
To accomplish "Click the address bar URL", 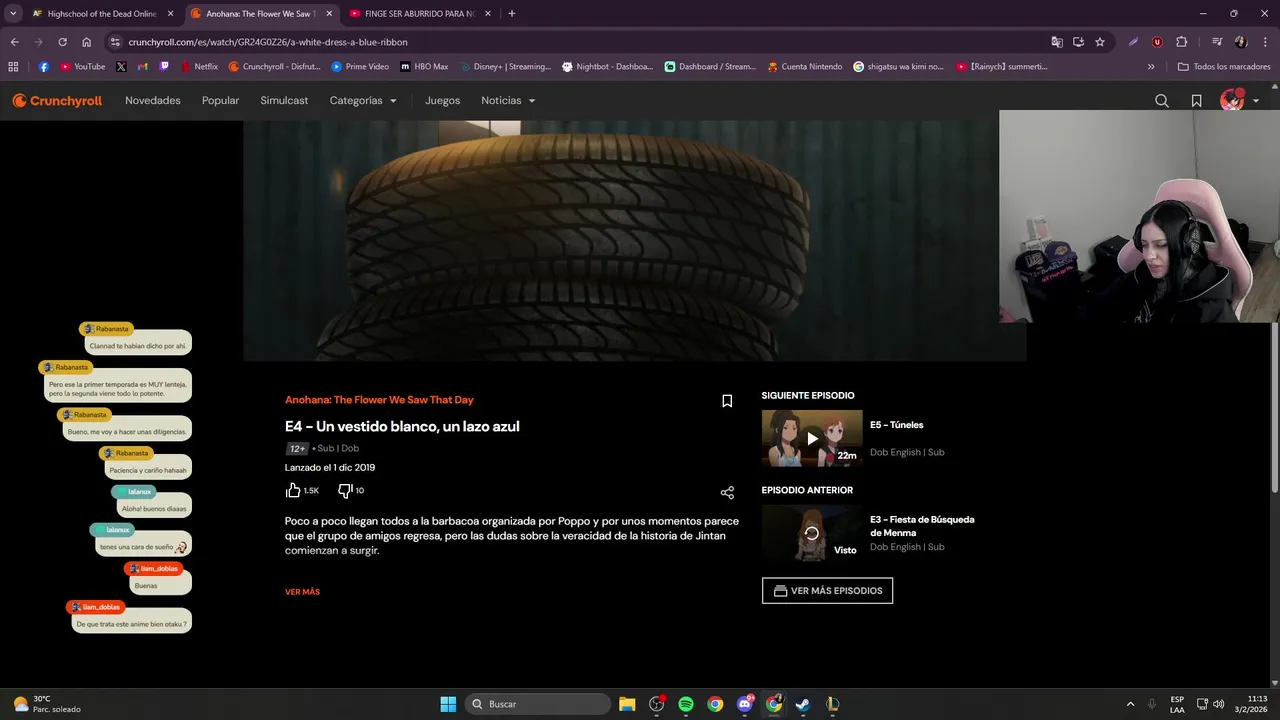I will tap(268, 42).
